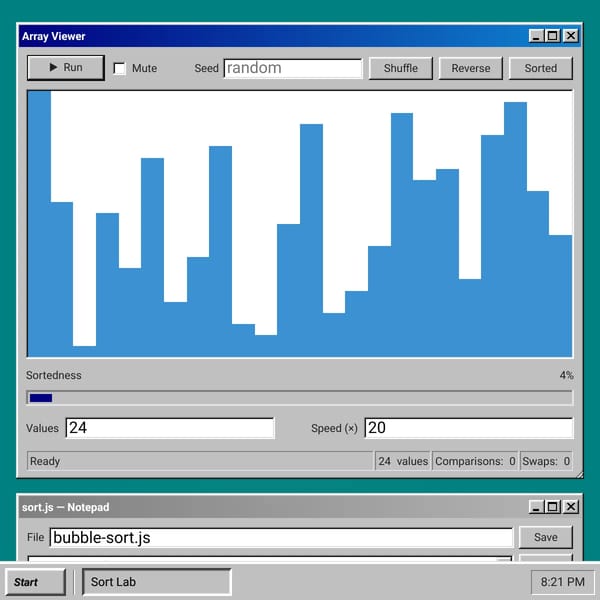600x600 pixels.
Task: Reverse the array order
Action: click(x=471, y=68)
